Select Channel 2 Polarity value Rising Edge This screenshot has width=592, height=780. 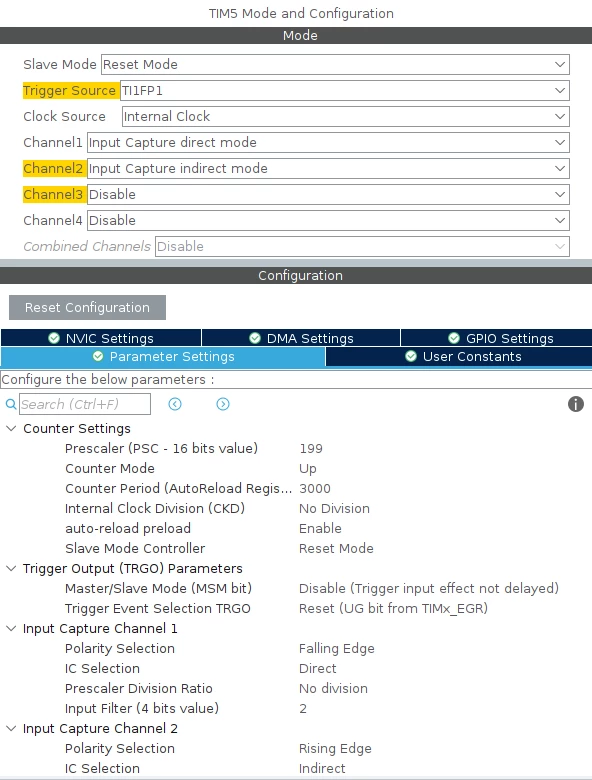coord(335,749)
